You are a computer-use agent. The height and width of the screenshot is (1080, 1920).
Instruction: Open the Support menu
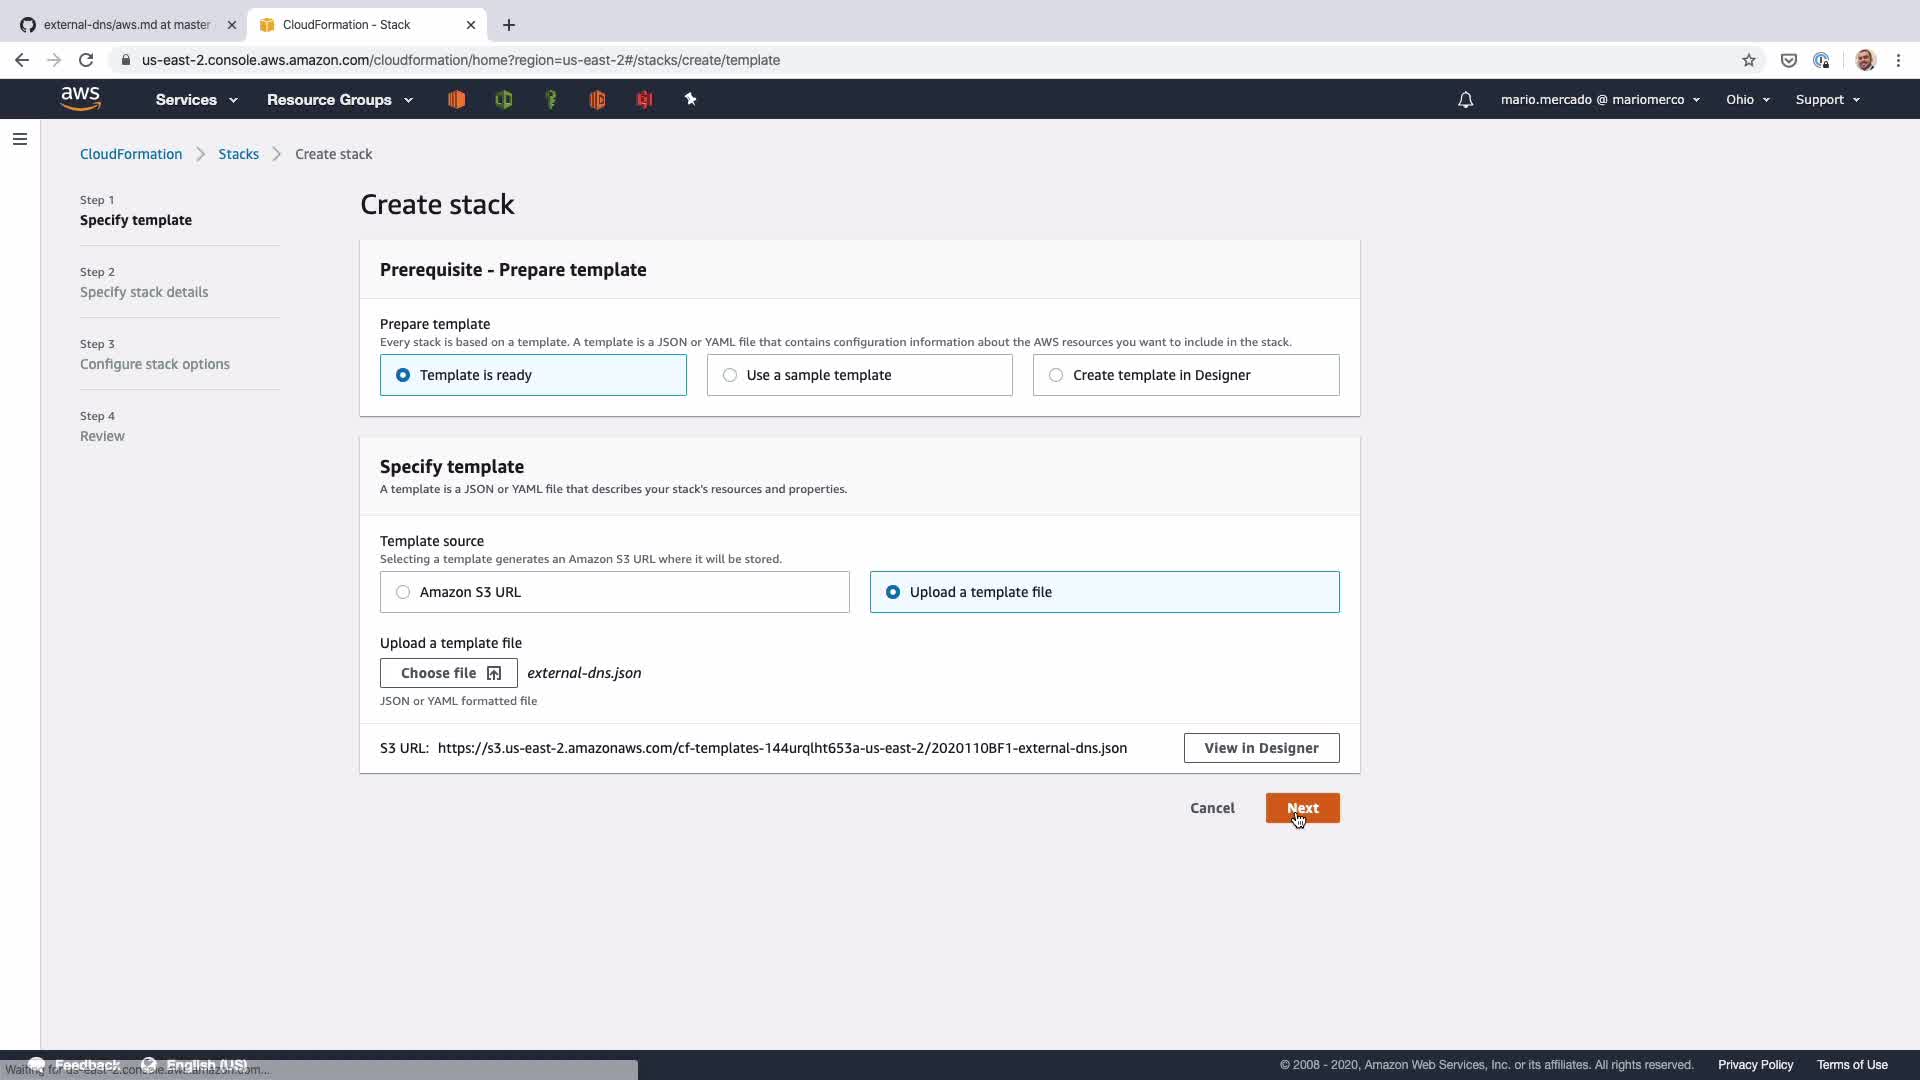1827,100
